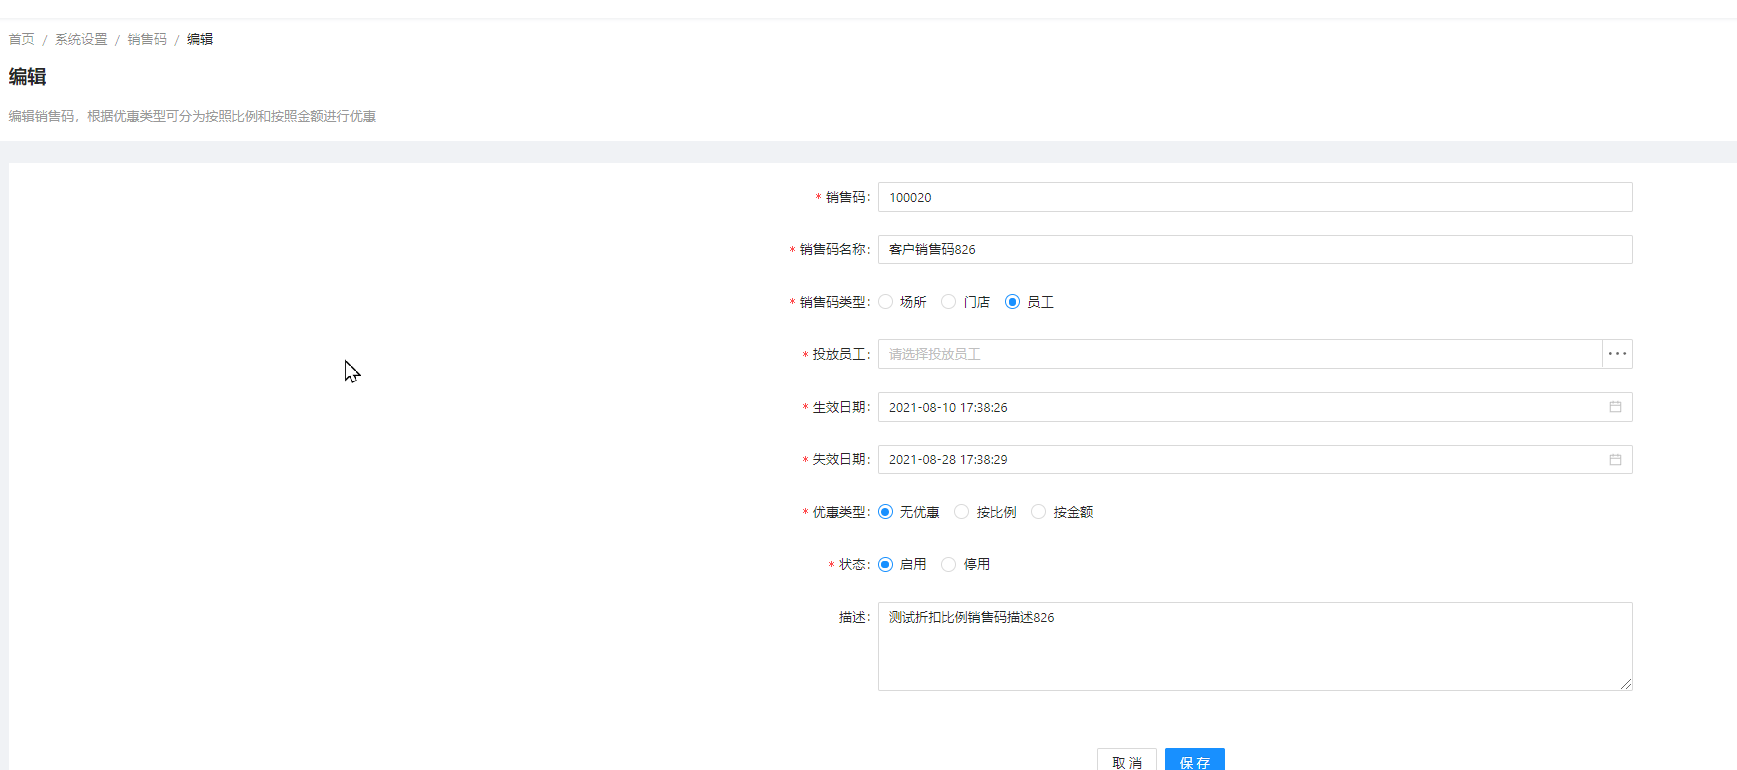The height and width of the screenshot is (770, 1737).
Task: Open calendar icon in 生效日期 field
Action: pyautogui.click(x=1615, y=407)
